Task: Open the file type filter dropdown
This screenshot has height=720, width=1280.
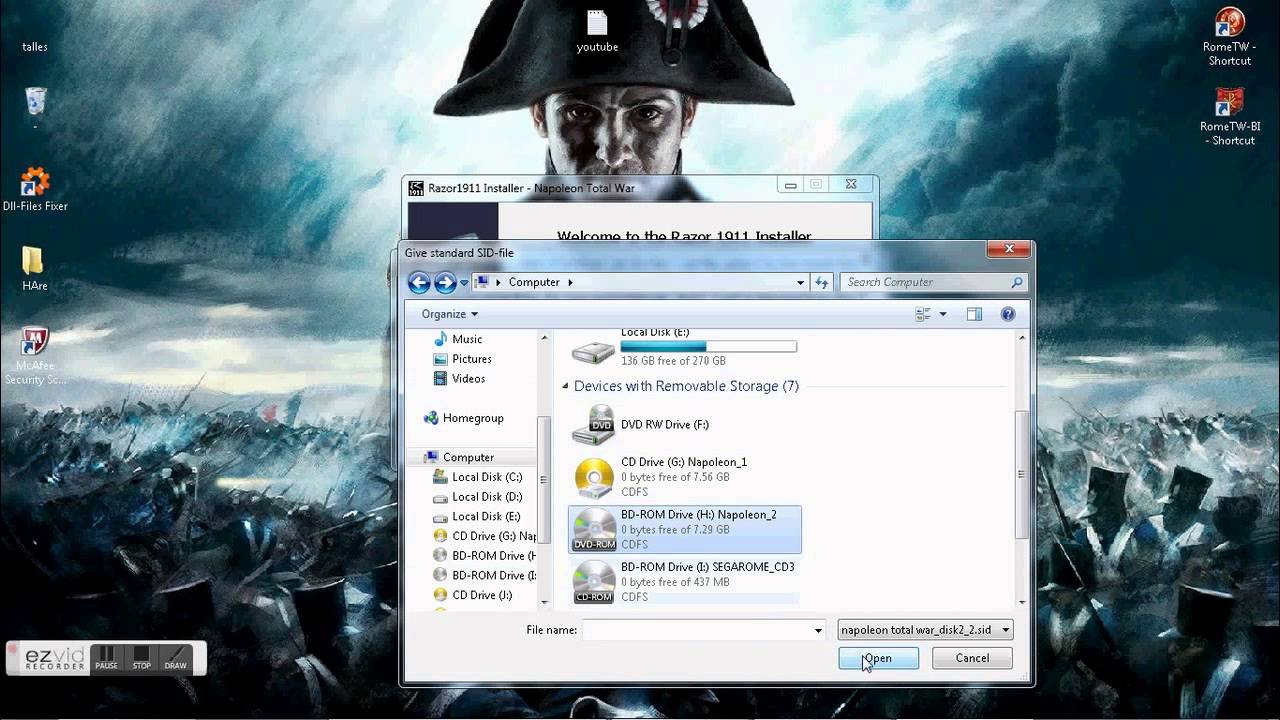Action: click(926, 630)
